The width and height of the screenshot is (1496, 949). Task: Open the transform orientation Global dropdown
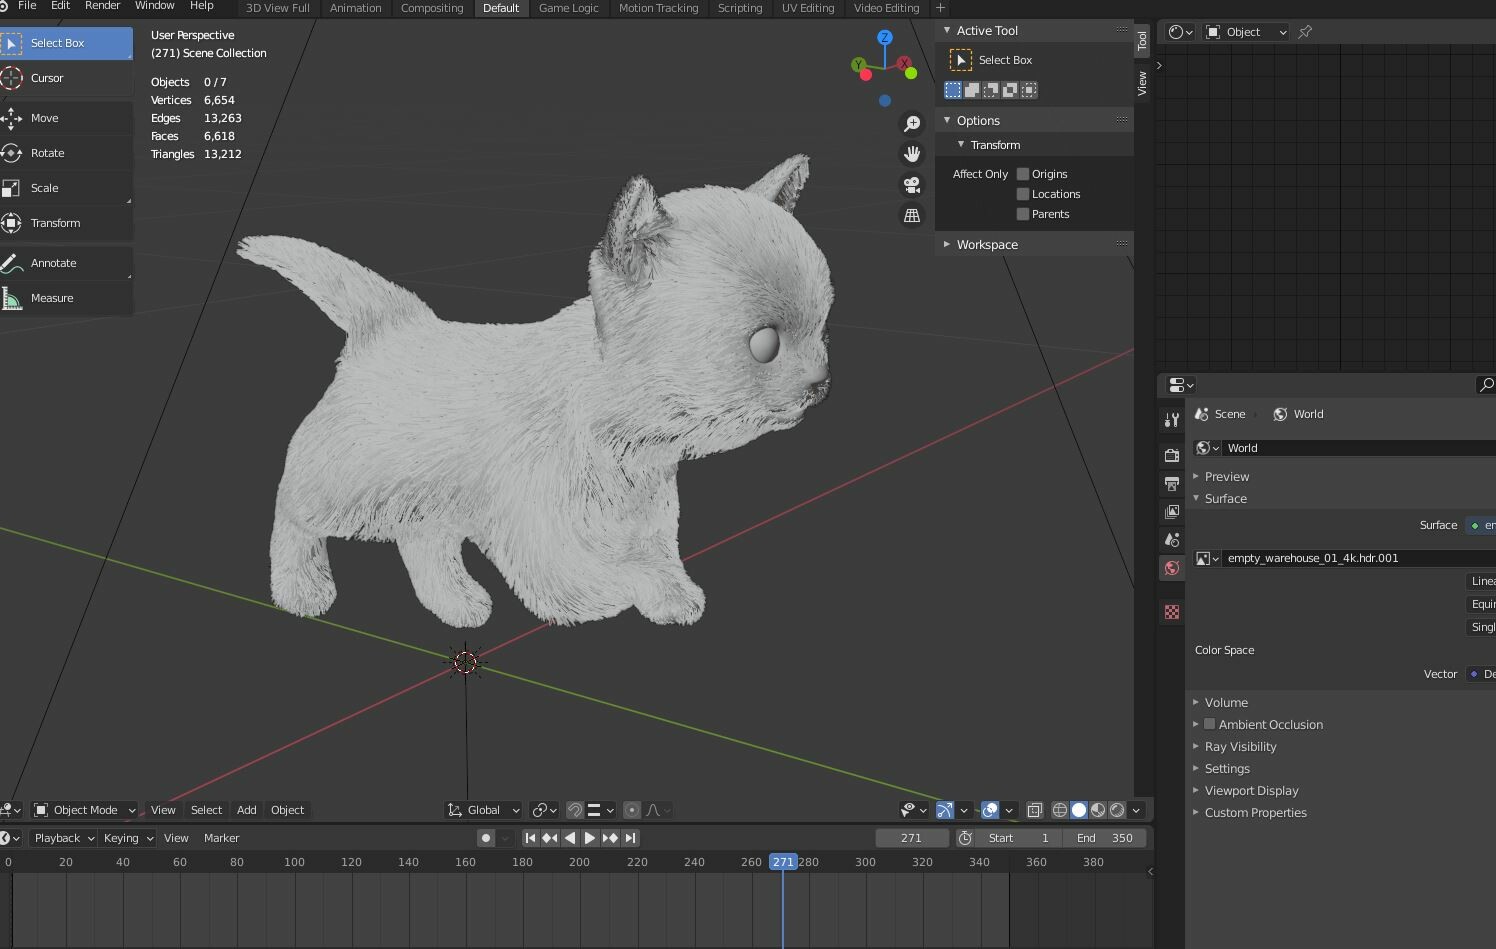[x=483, y=810]
